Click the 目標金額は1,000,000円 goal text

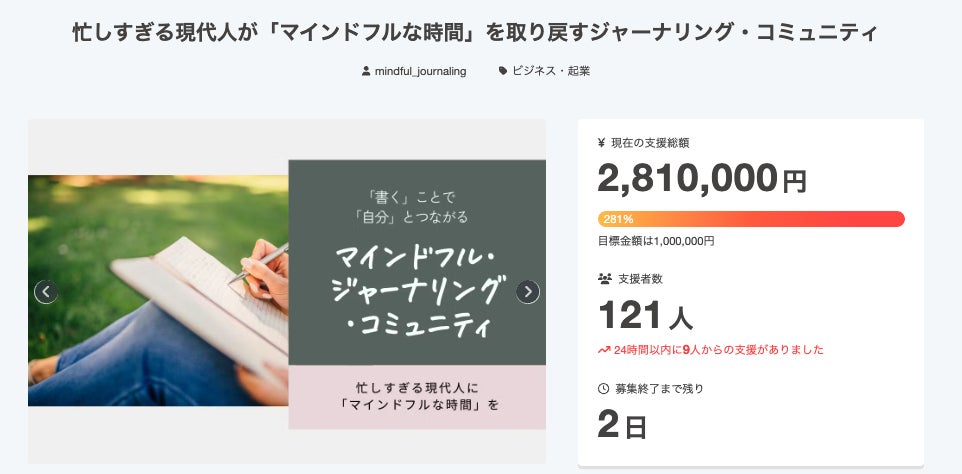coord(656,241)
